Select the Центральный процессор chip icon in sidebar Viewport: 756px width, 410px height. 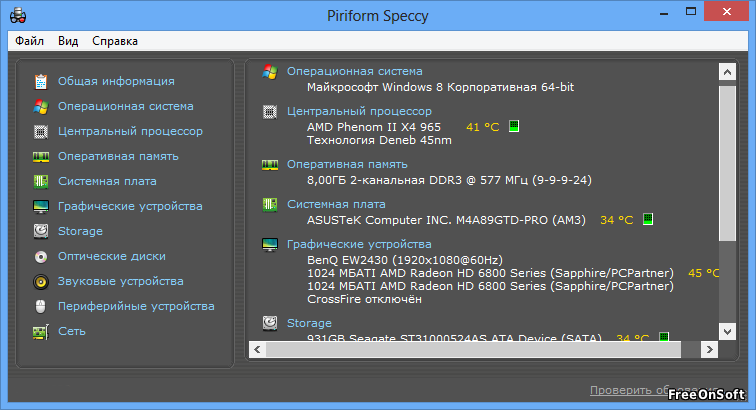coord(41,132)
